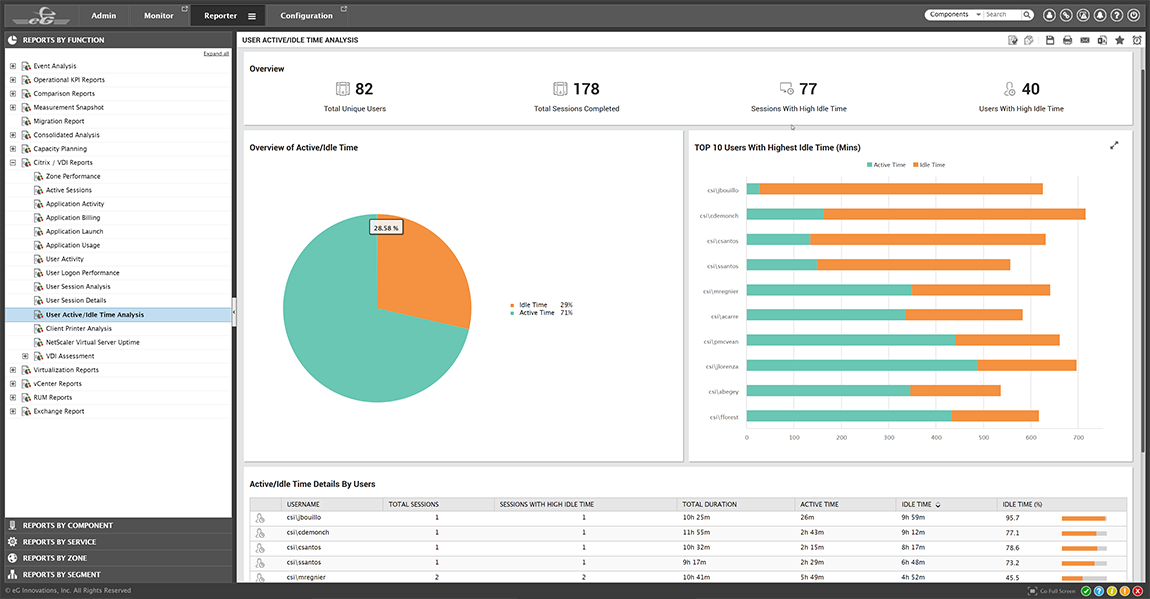The image size is (1150, 599).
Task: Mark the report as a favorite
Action: (x=1119, y=40)
